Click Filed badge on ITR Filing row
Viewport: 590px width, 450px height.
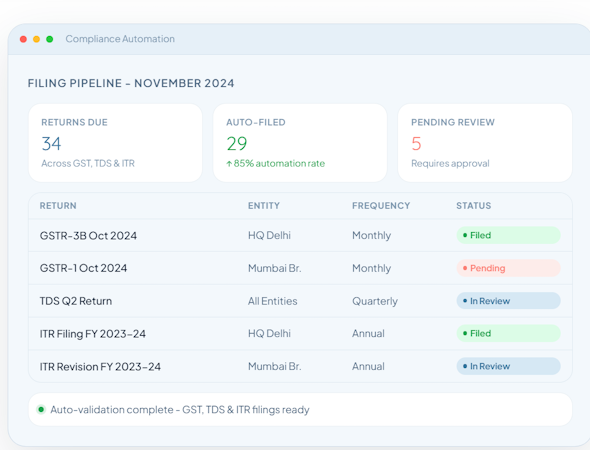coord(509,333)
